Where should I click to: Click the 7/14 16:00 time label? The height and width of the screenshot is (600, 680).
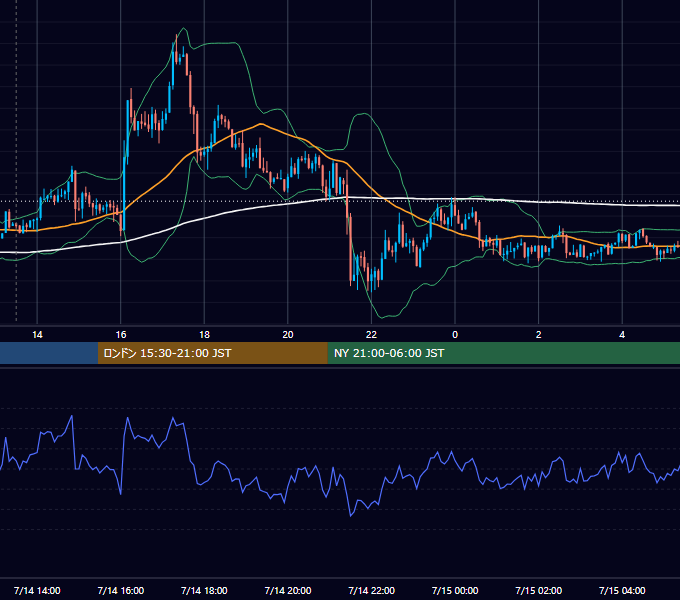121,590
